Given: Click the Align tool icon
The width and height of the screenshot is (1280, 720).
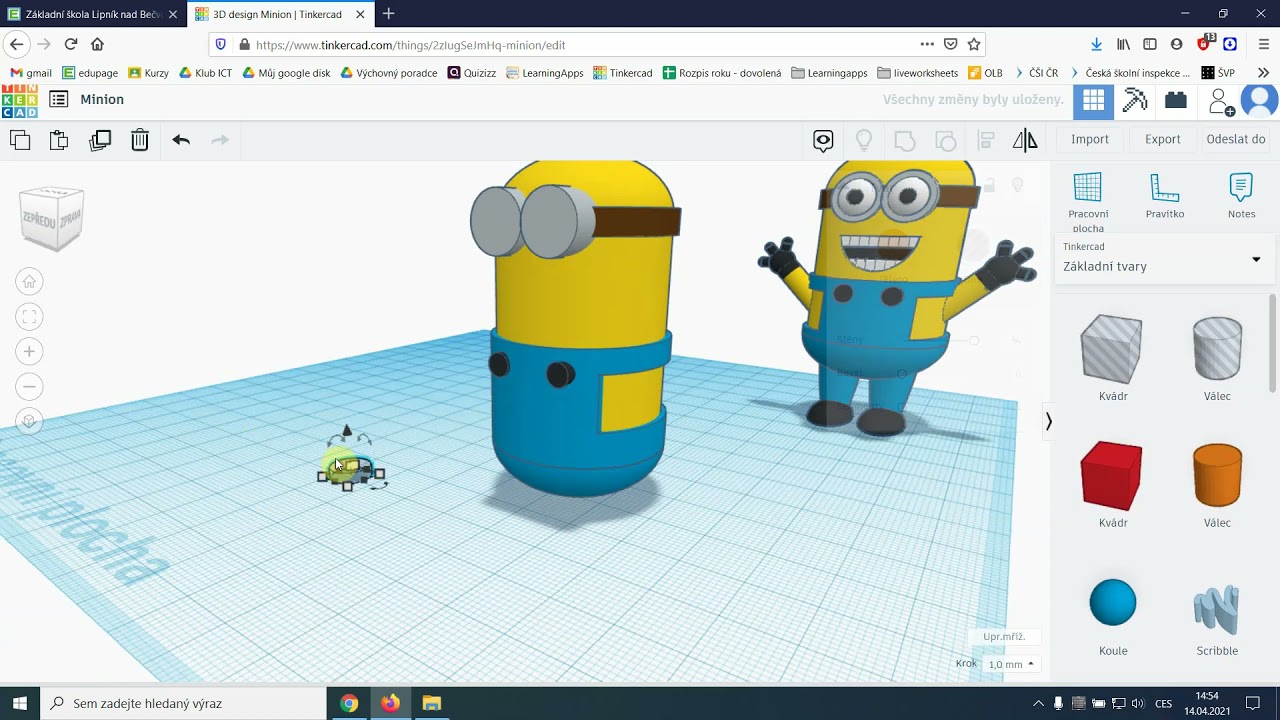Looking at the screenshot, I should (986, 140).
